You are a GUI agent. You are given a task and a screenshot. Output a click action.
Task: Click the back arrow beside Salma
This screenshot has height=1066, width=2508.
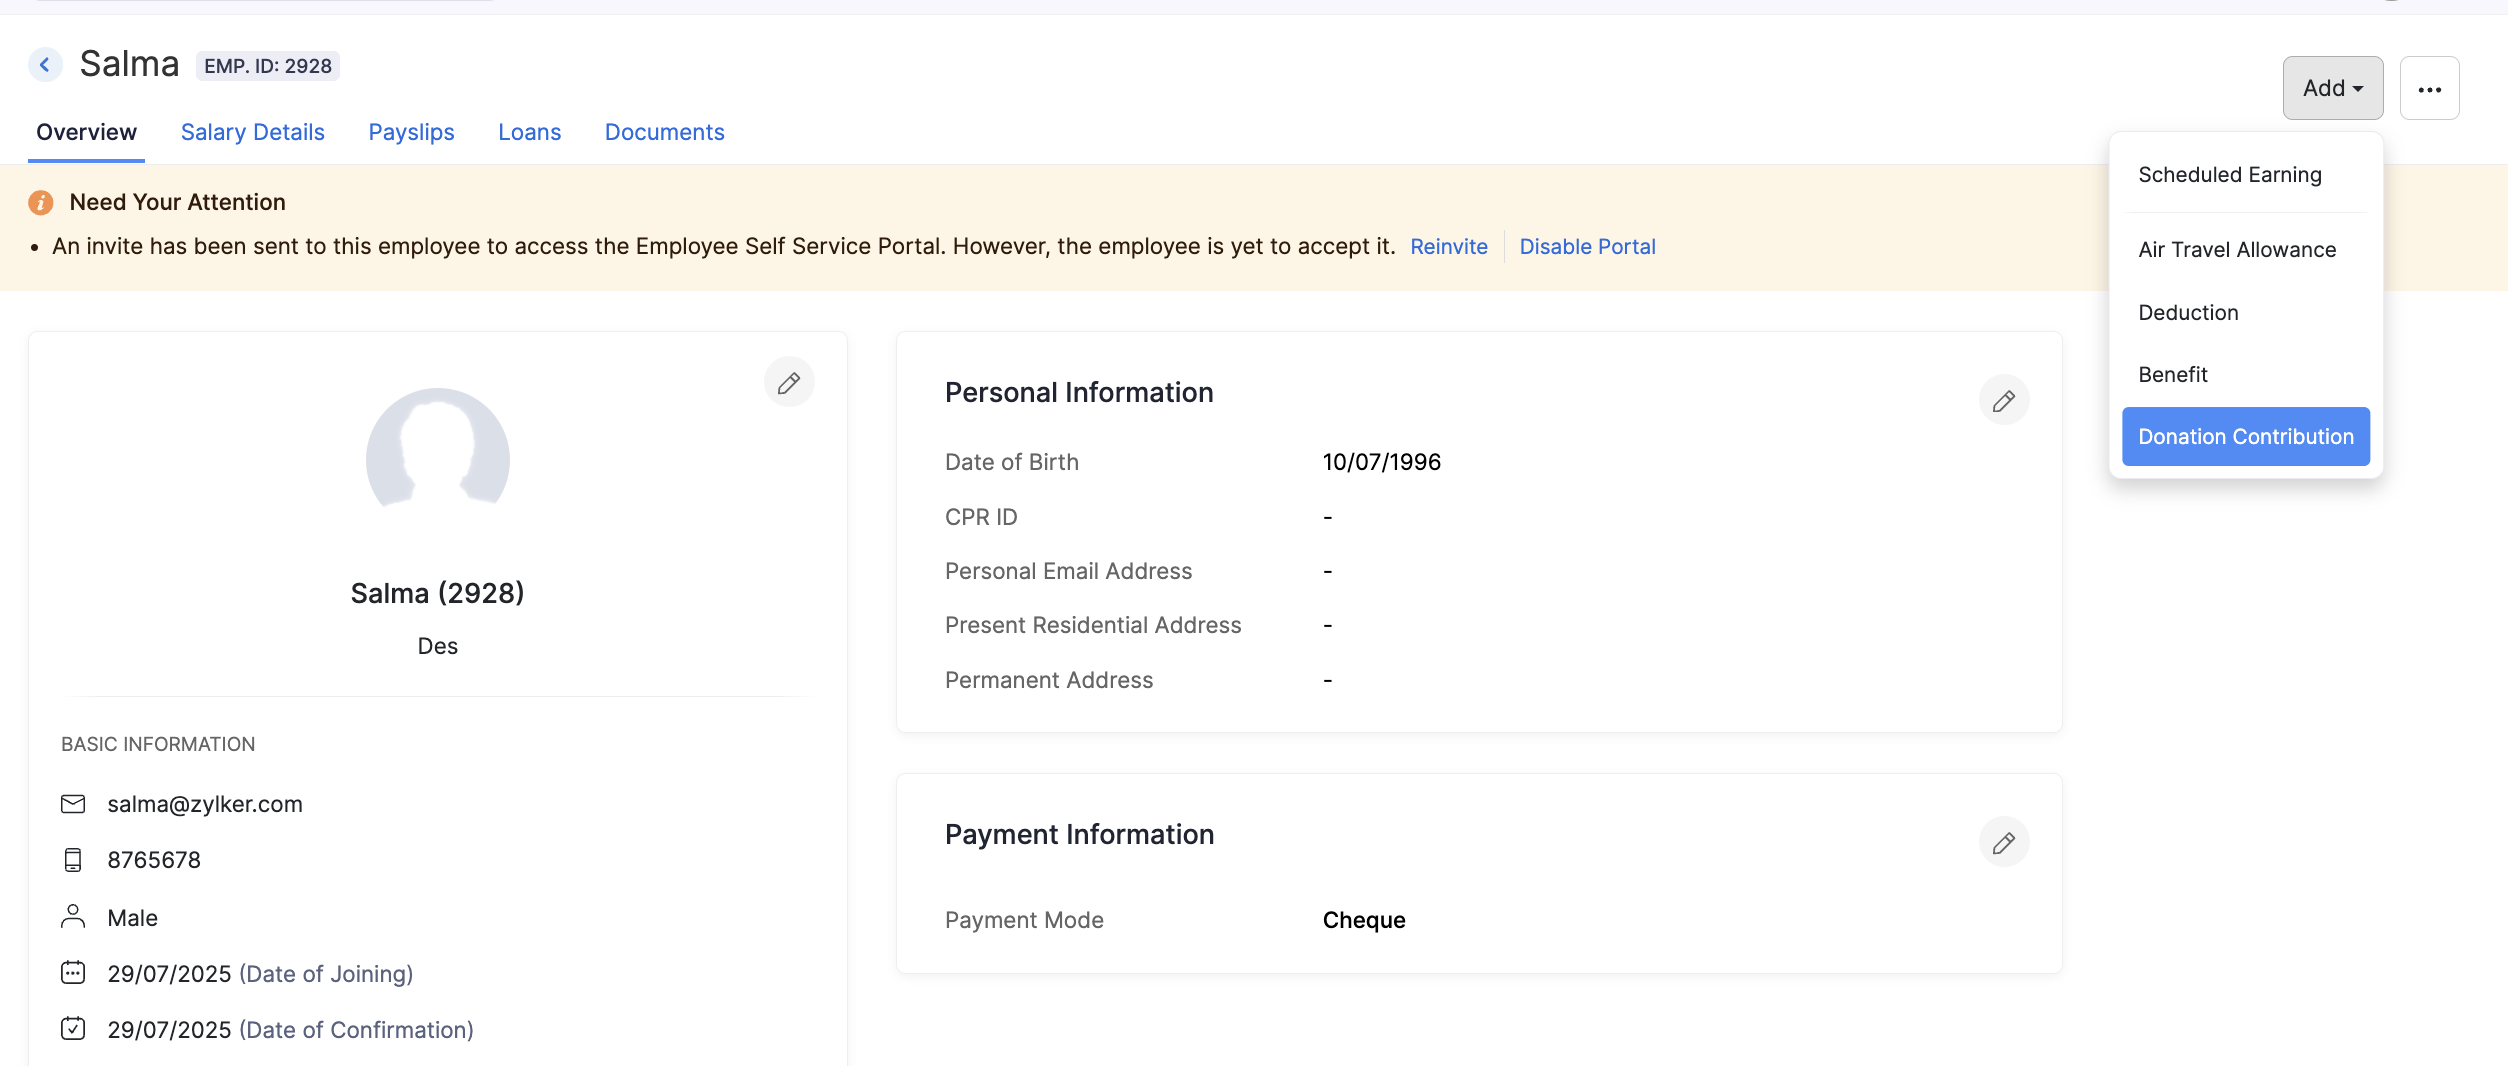45,65
